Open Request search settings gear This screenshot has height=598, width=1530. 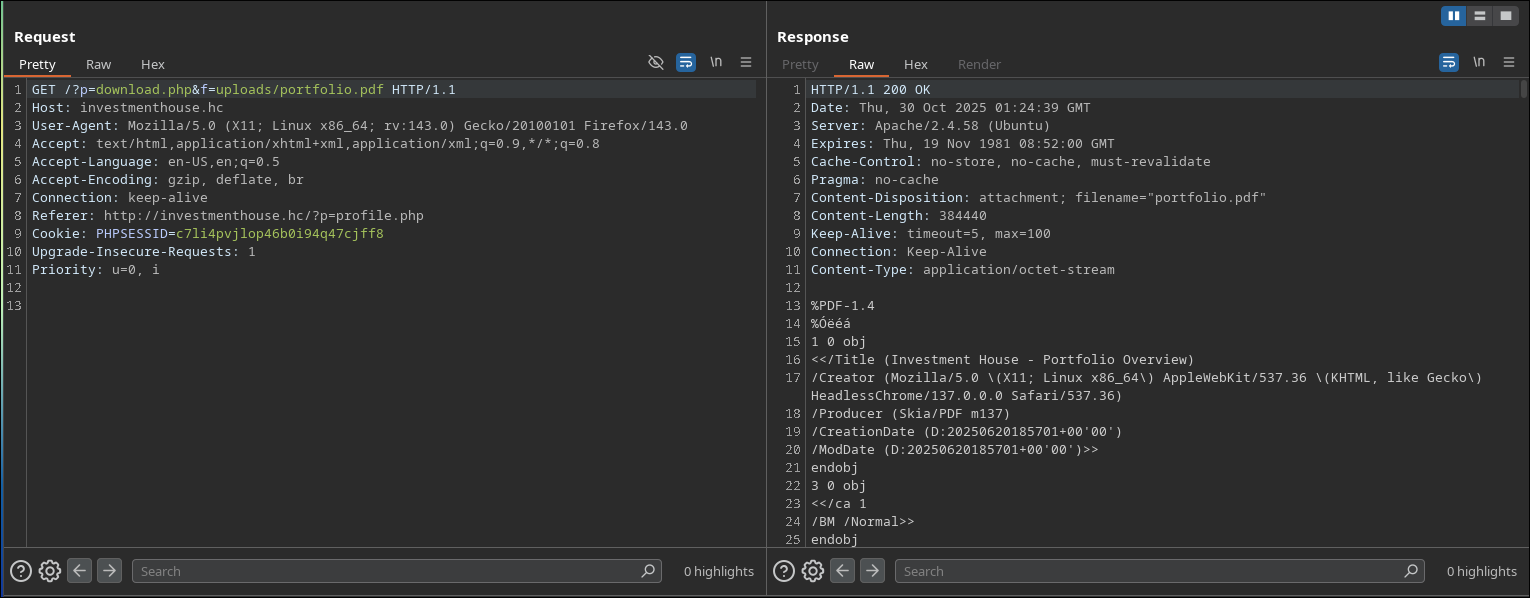click(x=50, y=571)
